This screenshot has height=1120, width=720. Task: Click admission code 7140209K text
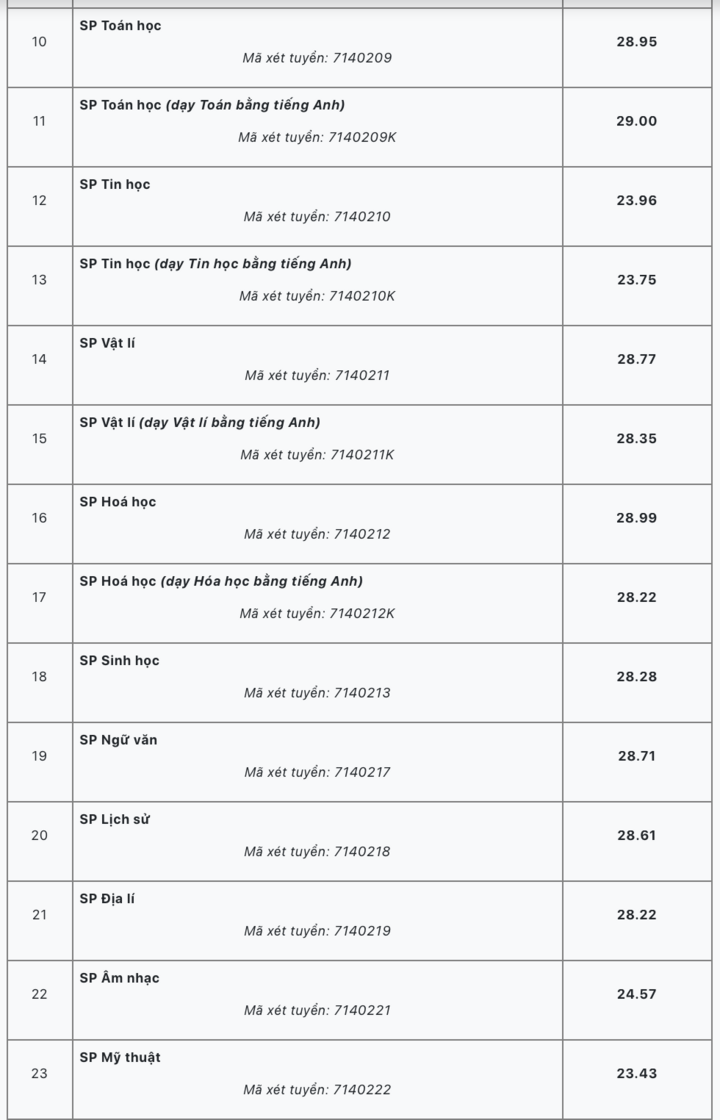pos(317,137)
